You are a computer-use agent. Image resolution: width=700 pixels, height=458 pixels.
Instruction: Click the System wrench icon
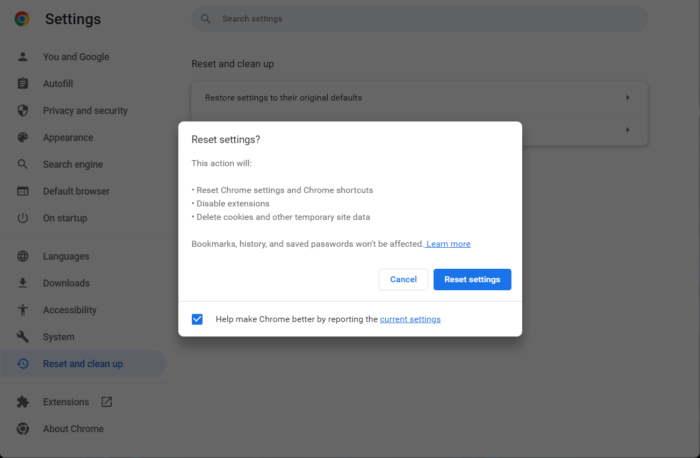(x=23, y=337)
